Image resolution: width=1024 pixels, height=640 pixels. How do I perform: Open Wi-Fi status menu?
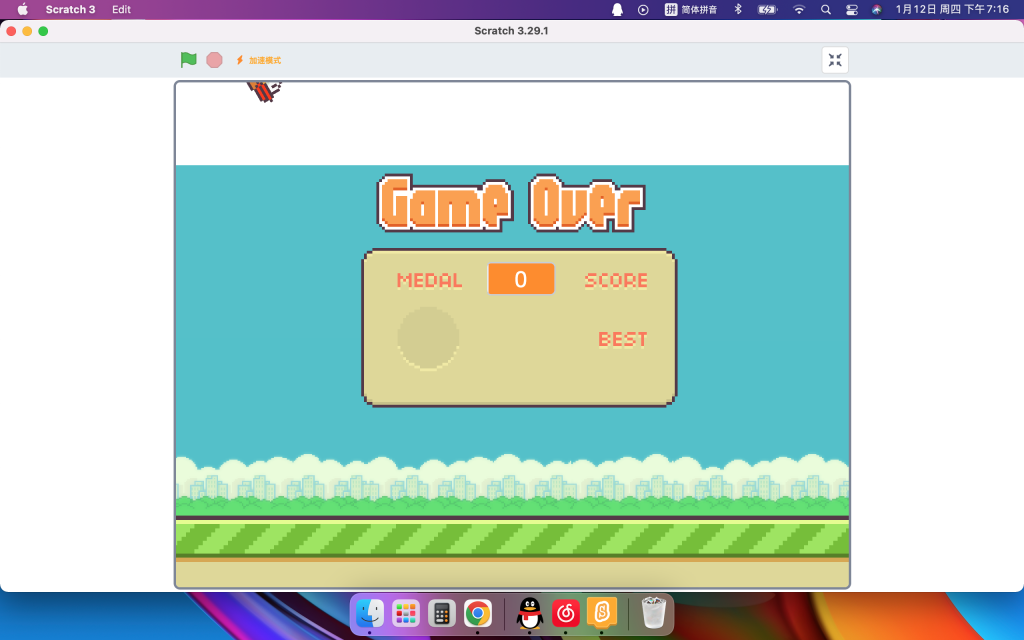799,9
